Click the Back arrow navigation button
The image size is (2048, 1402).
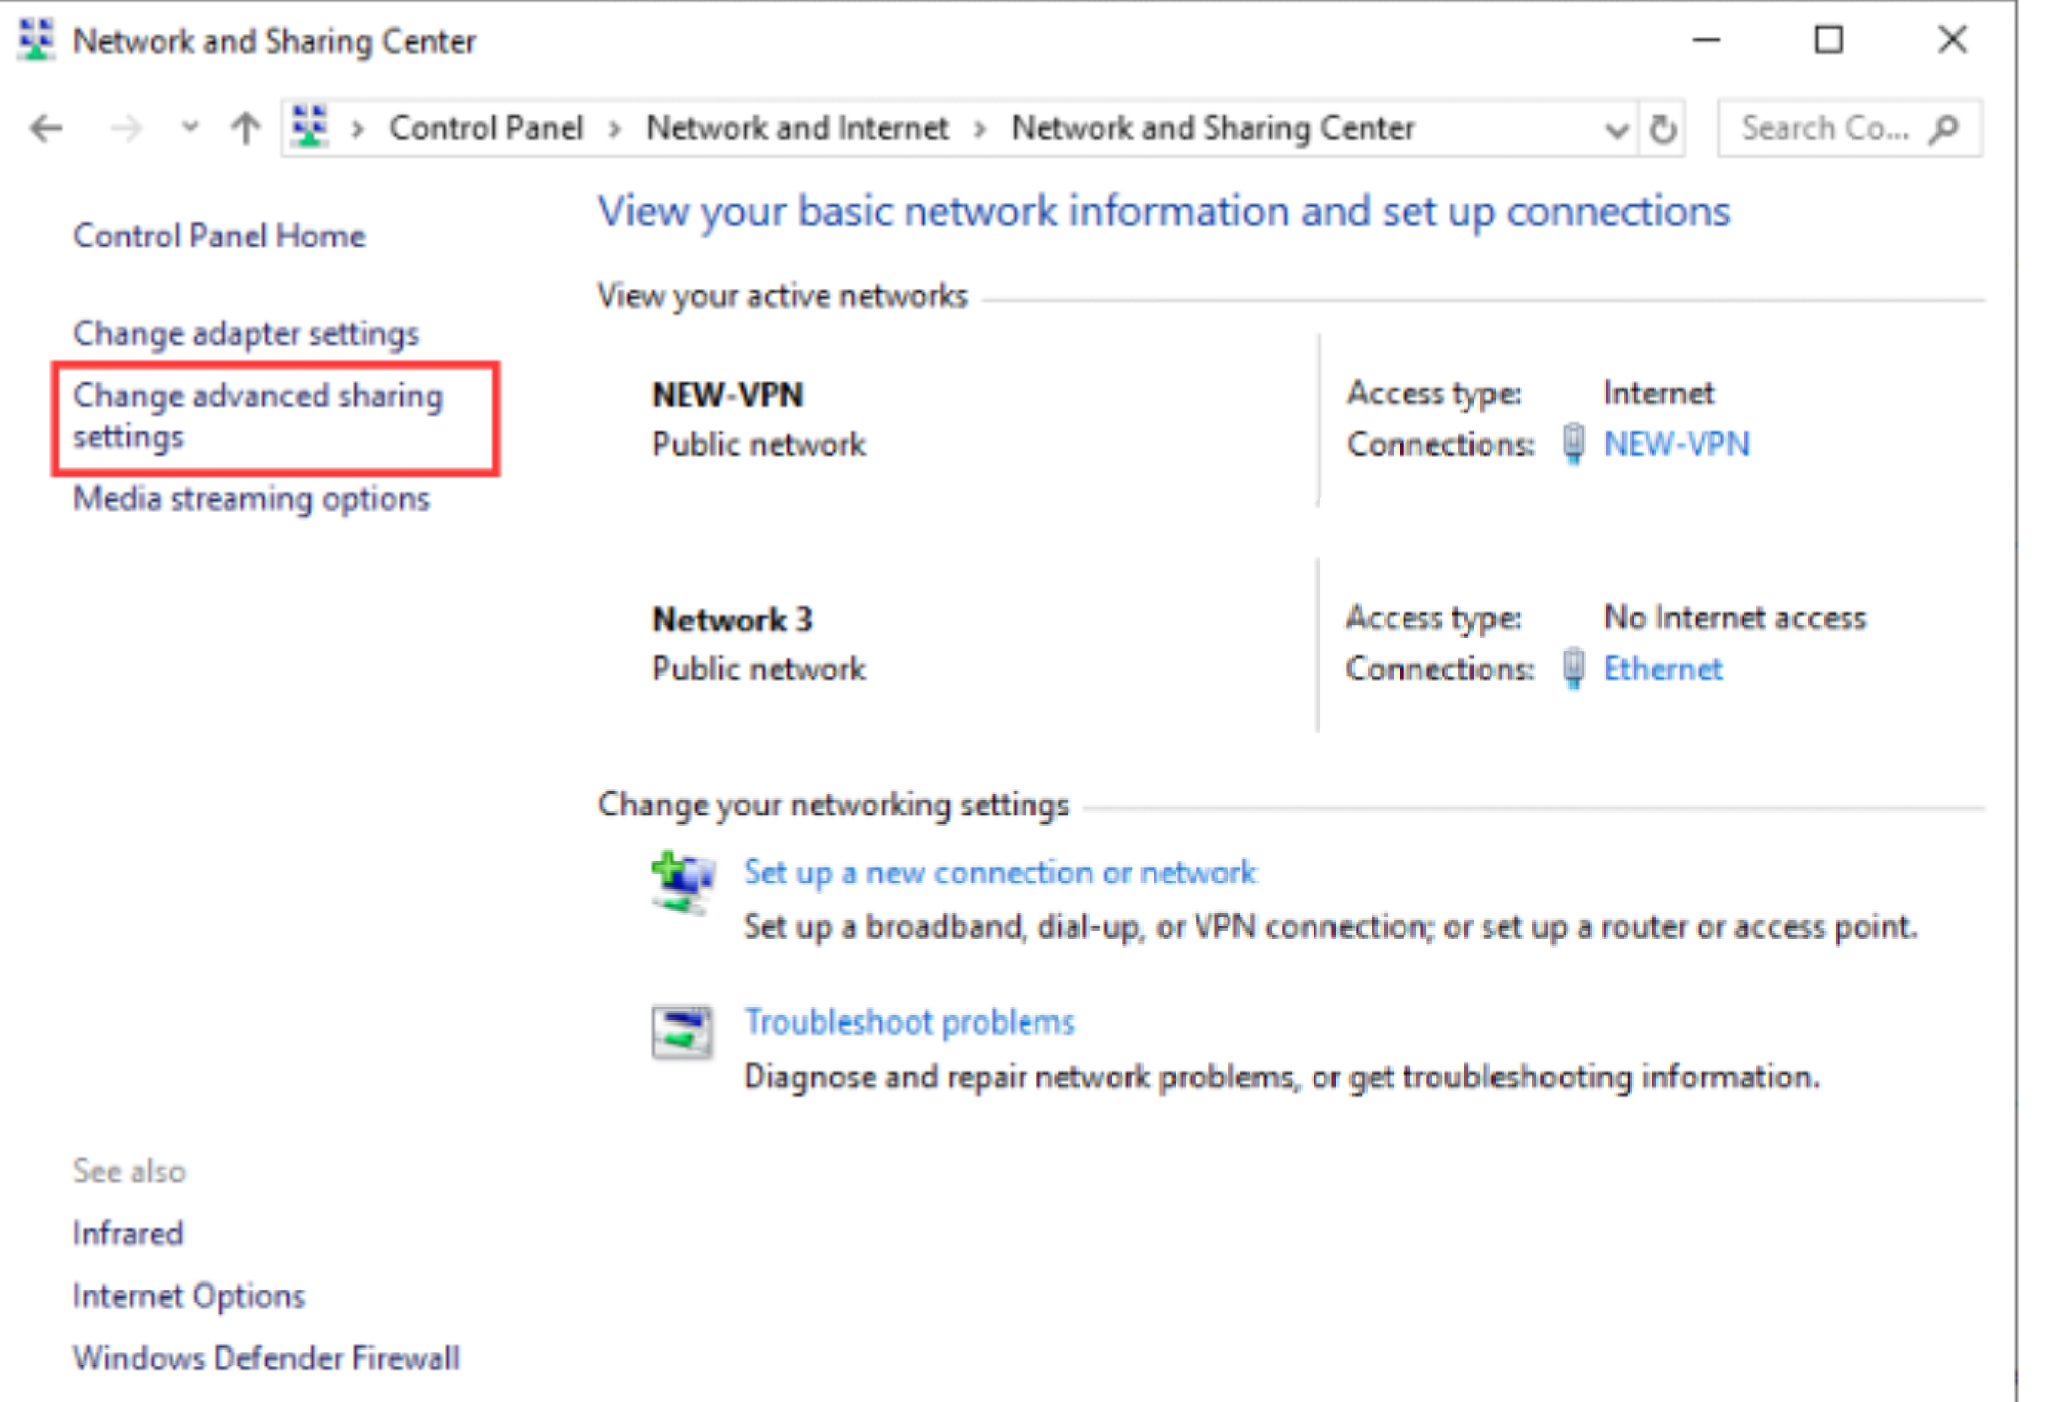(46, 128)
